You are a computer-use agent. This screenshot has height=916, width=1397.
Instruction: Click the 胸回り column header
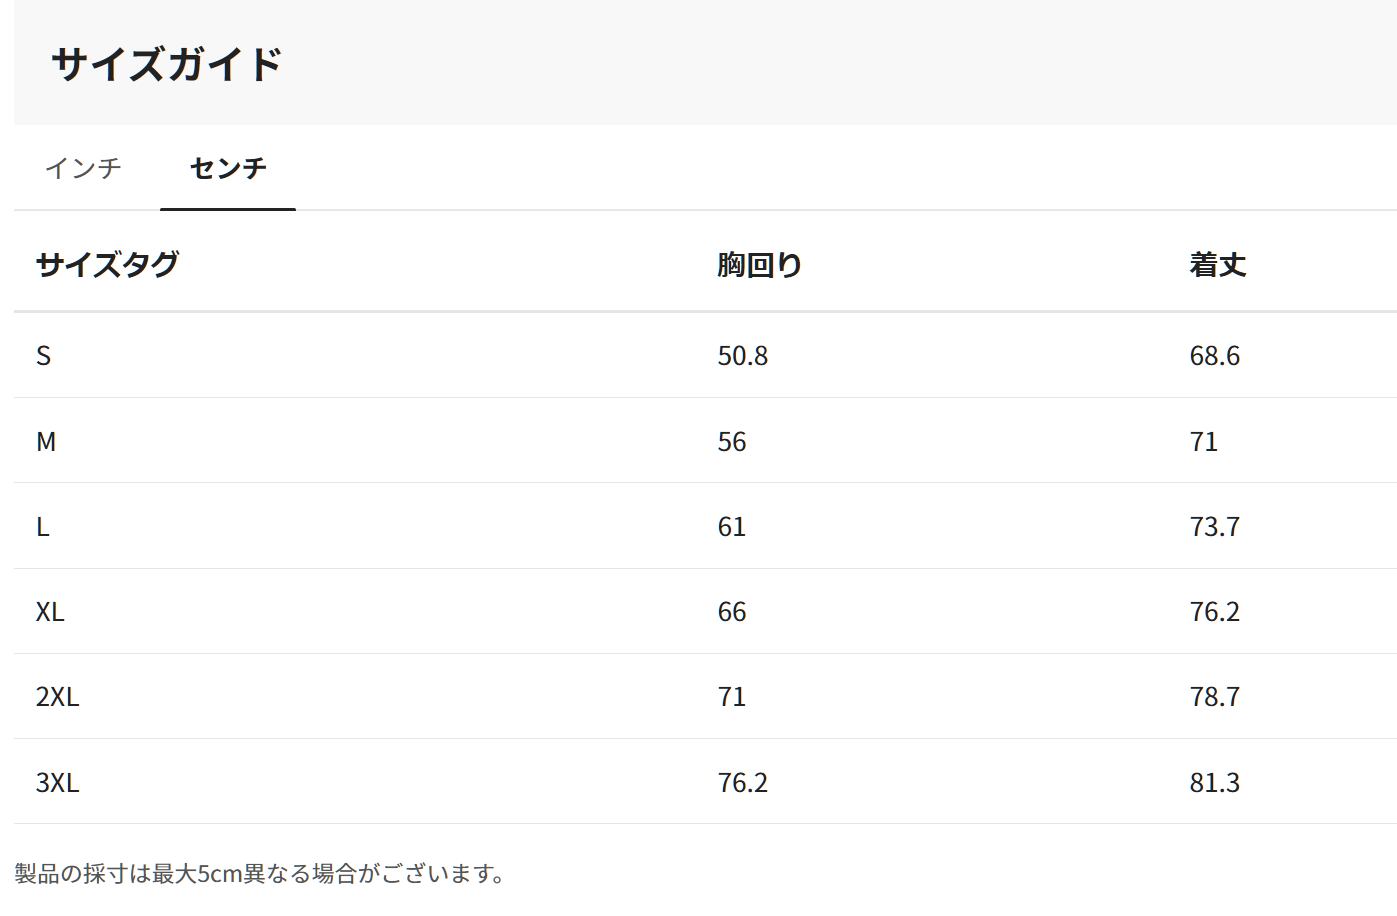click(x=760, y=265)
